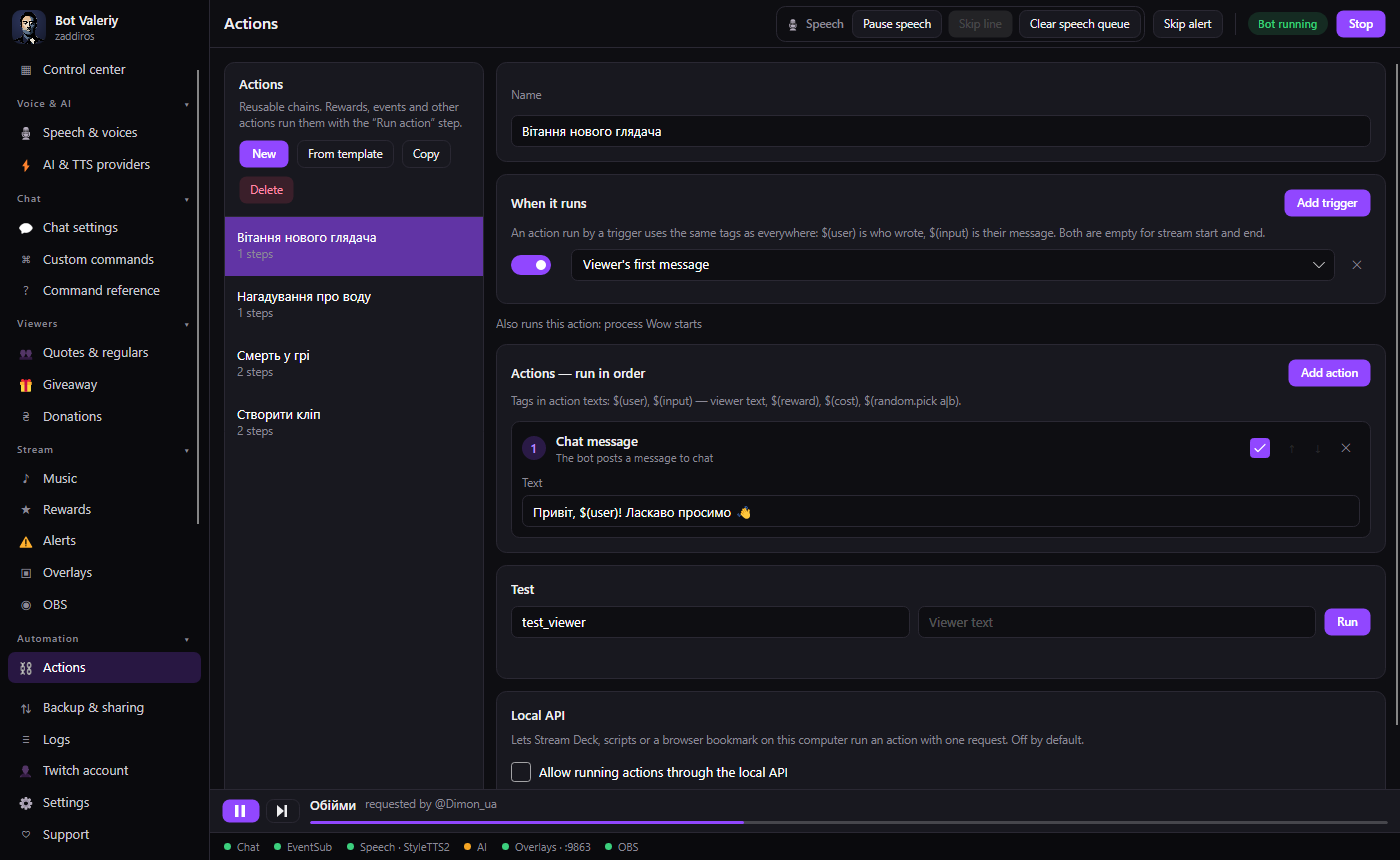The image size is (1400, 860).
Task: Click the Chat settings bubble icon
Action: click(x=26, y=228)
